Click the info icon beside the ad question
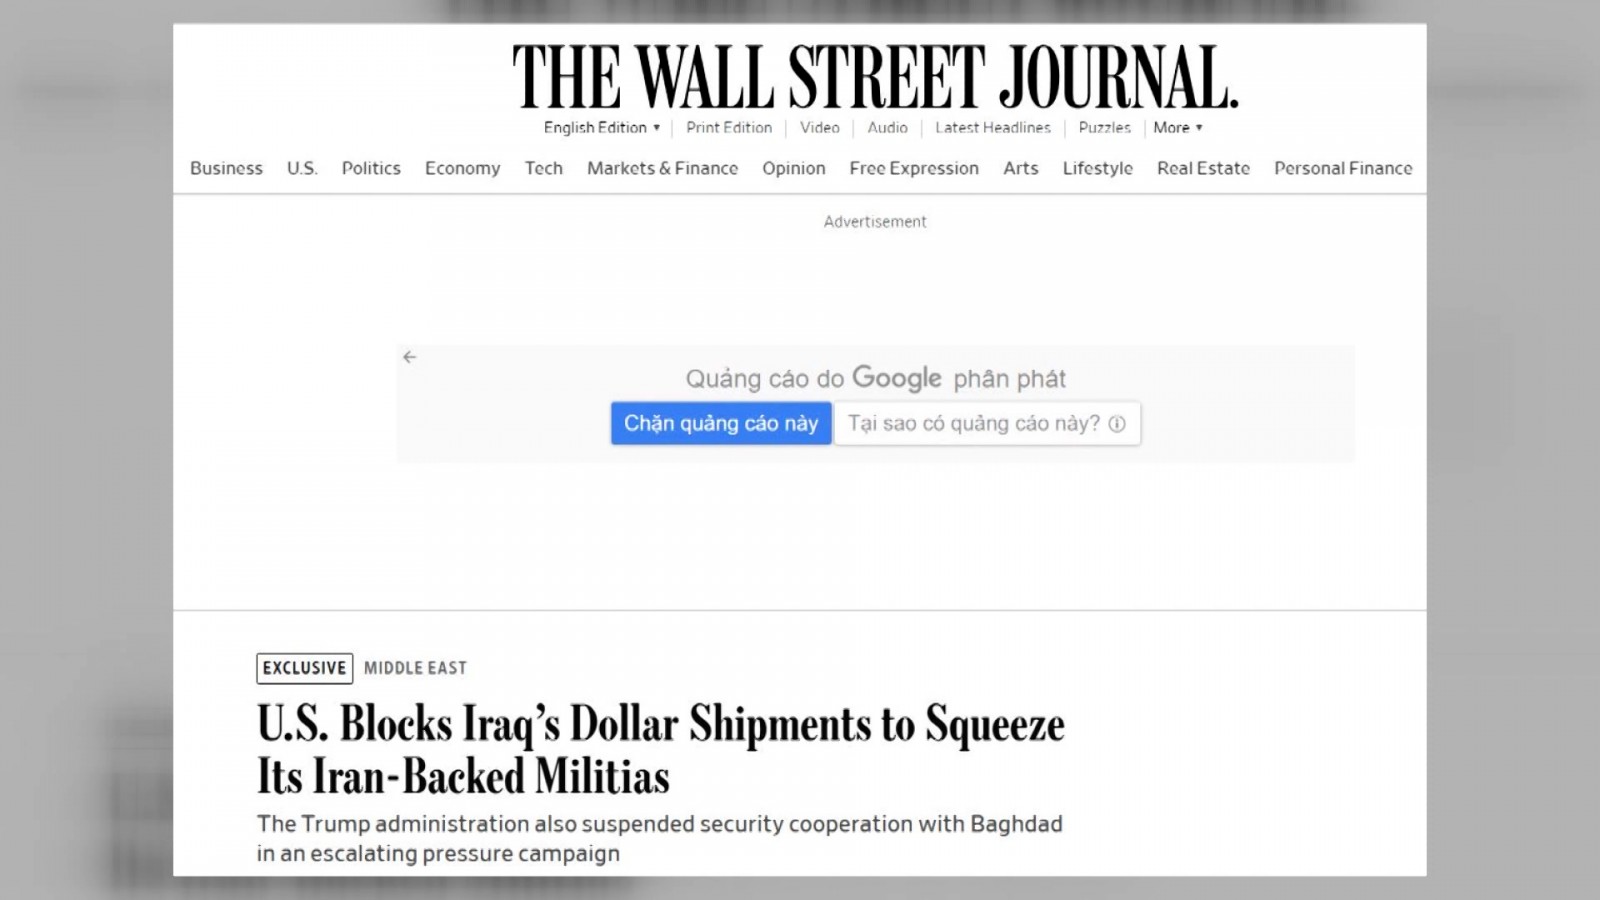1600x900 pixels. coord(1117,424)
